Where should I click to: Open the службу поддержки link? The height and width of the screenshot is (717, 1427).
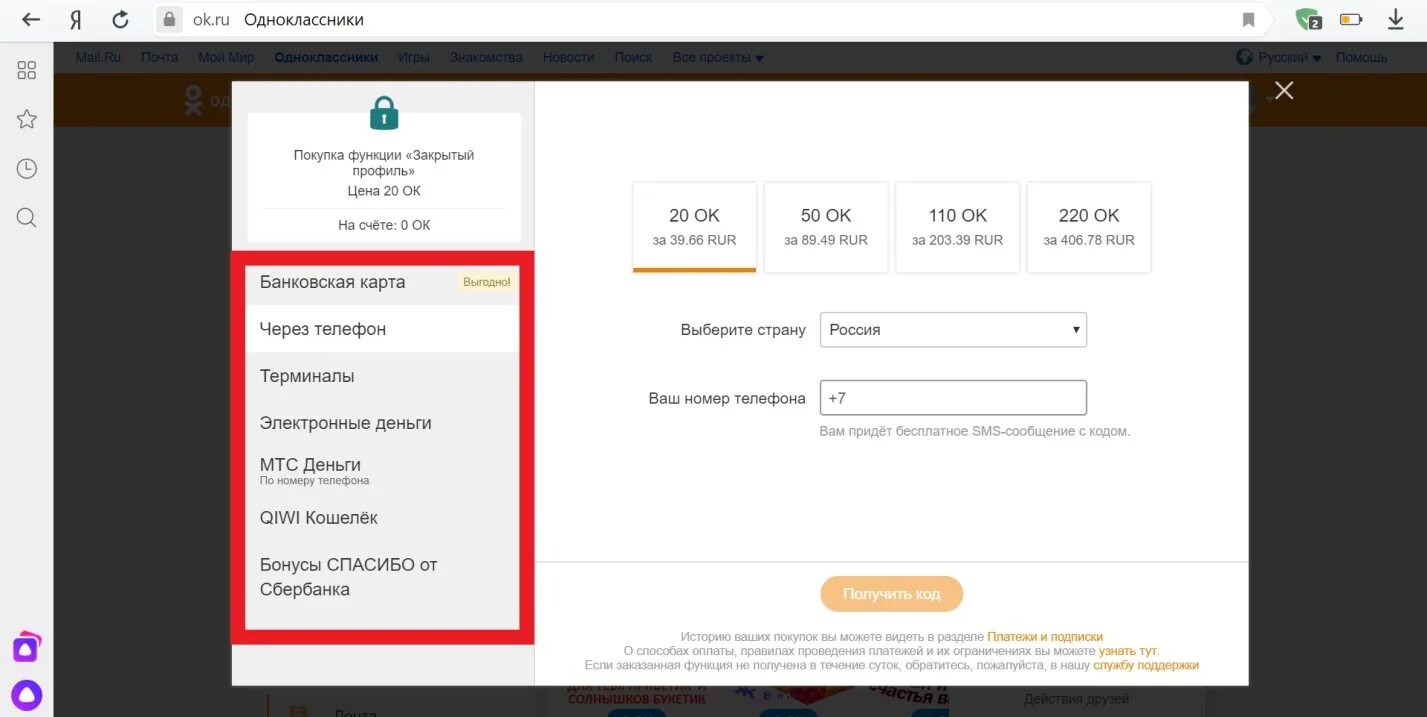click(1146, 665)
